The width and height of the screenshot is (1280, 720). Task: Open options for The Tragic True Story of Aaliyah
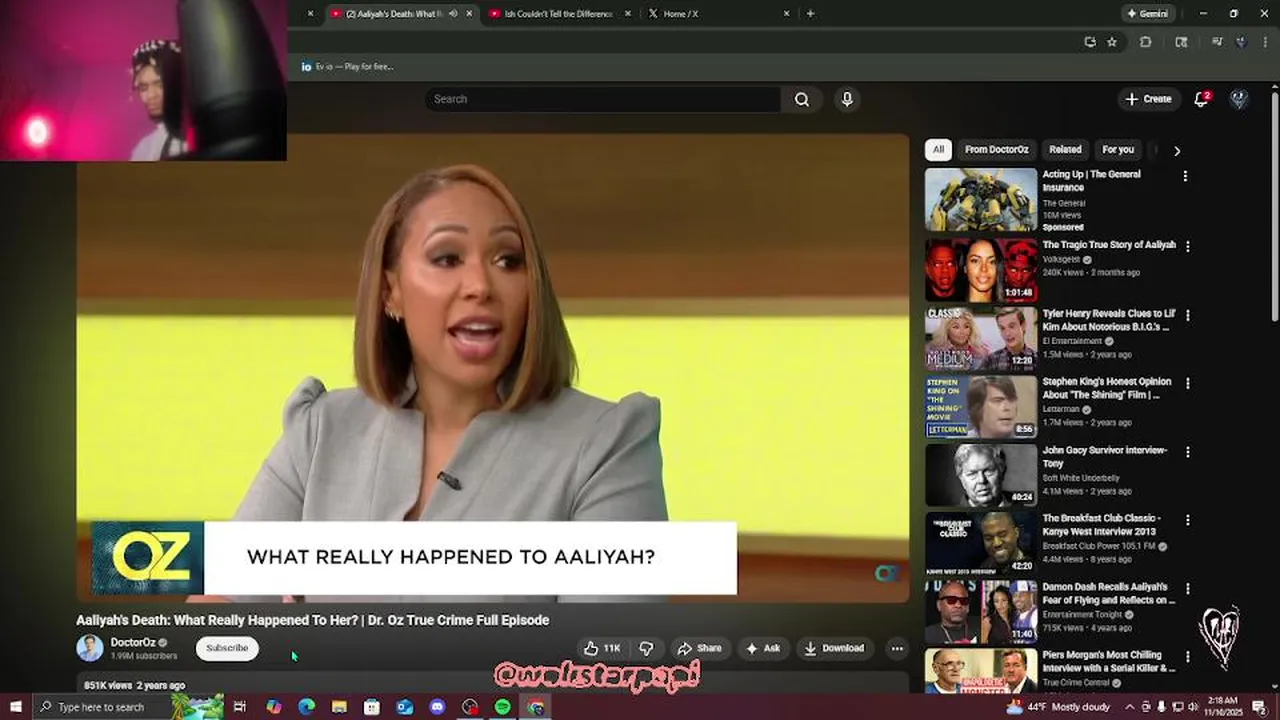pyautogui.click(x=1187, y=246)
